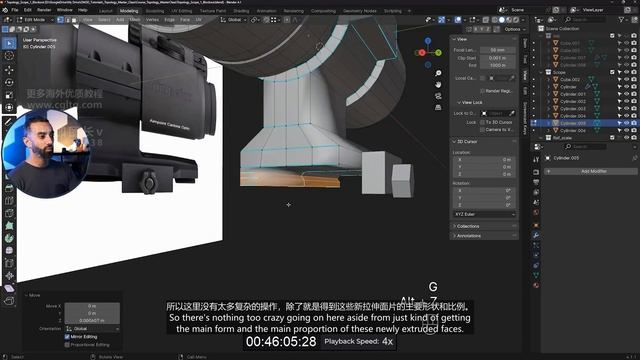640x360 pixels.
Task: Hide Cube.002 with its eye icon
Action: point(627,80)
